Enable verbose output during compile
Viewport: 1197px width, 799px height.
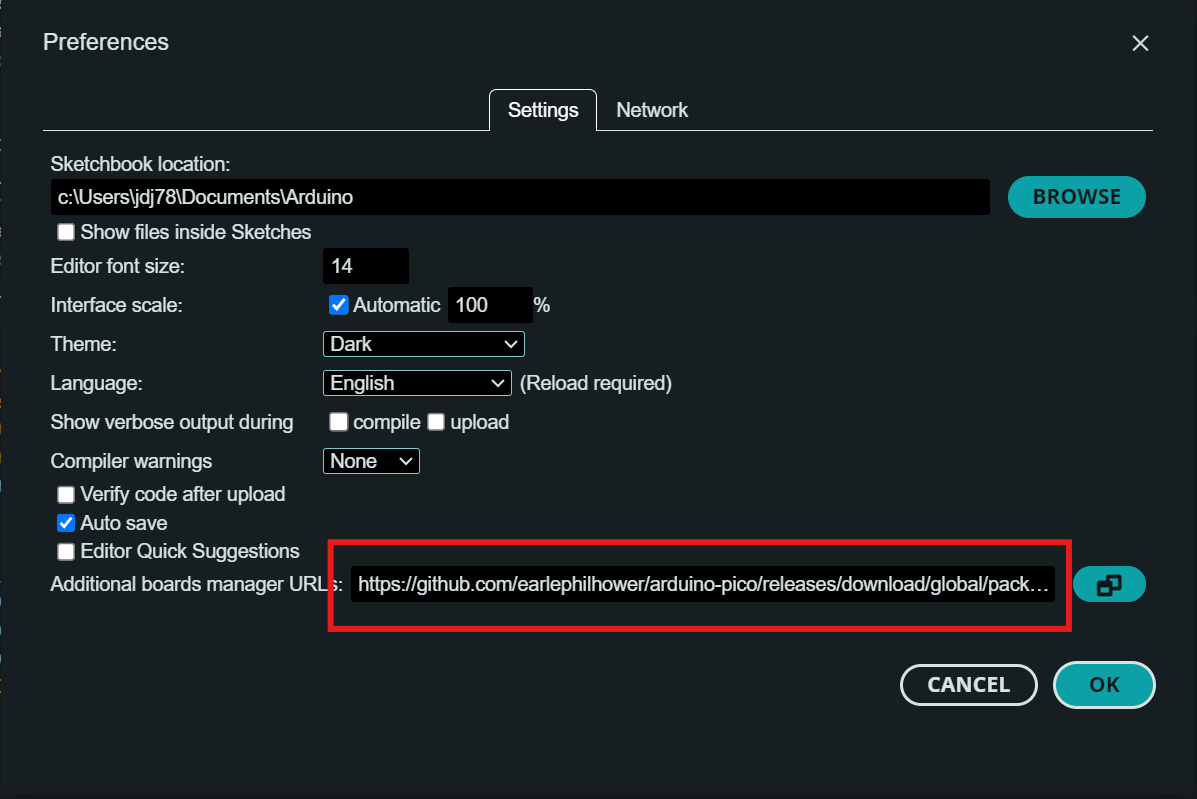[x=339, y=422]
